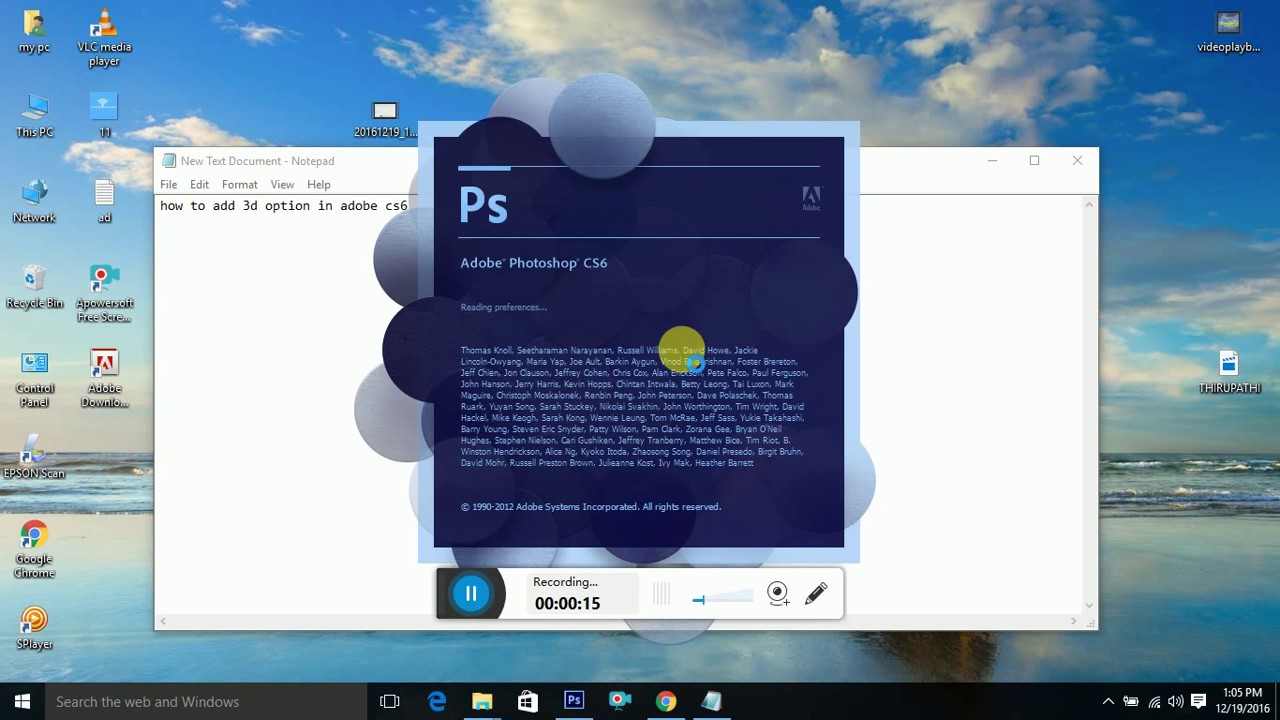Open Task View from the taskbar
The width and height of the screenshot is (1280, 720).
(x=390, y=702)
